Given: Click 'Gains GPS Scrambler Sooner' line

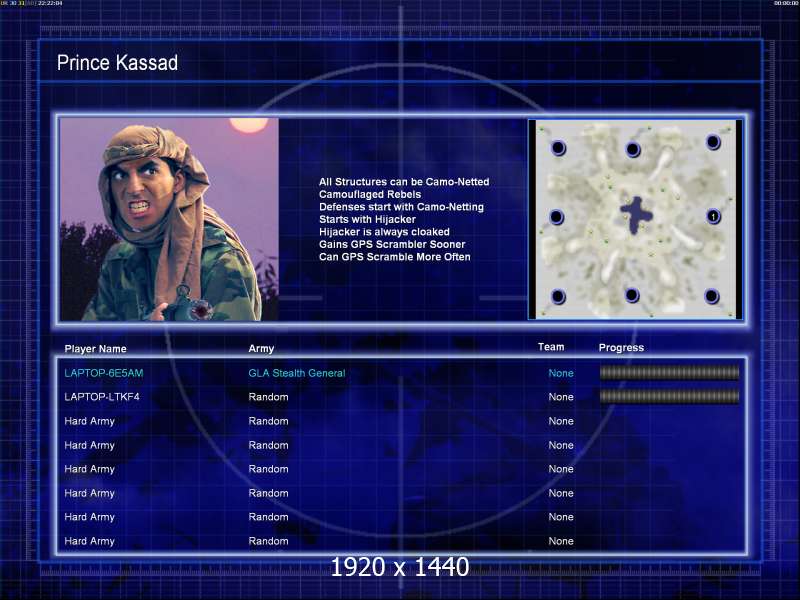Looking at the screenshot, I should point(392,244).
